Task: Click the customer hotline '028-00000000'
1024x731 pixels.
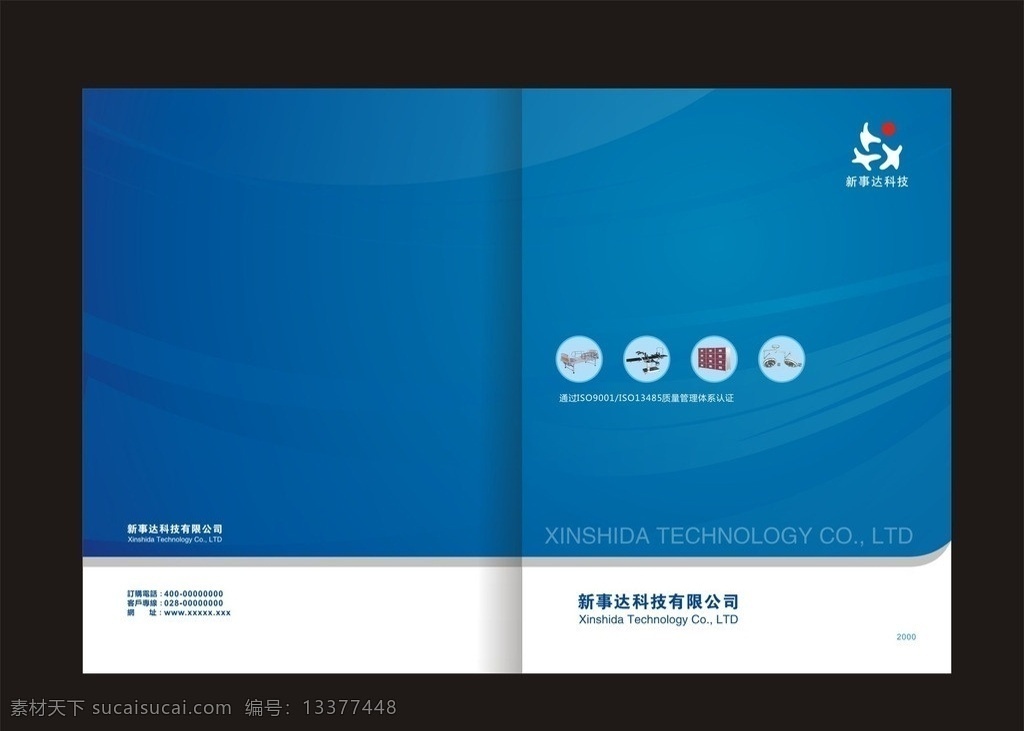Action: click(x=175, y=603)
